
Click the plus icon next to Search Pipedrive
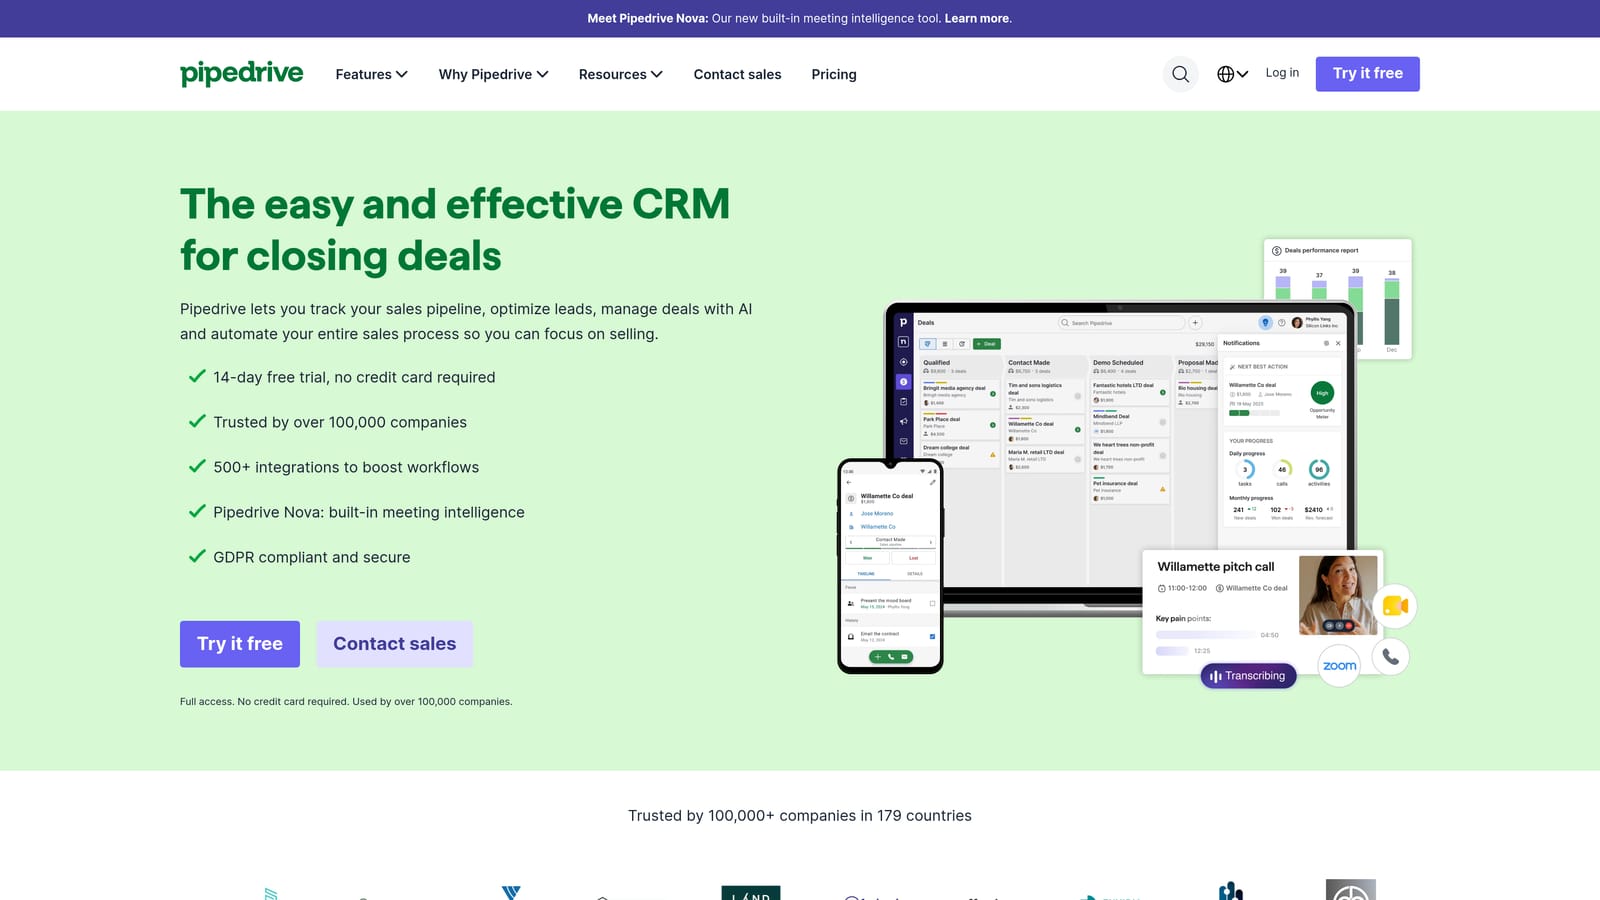click(1195, 323)
